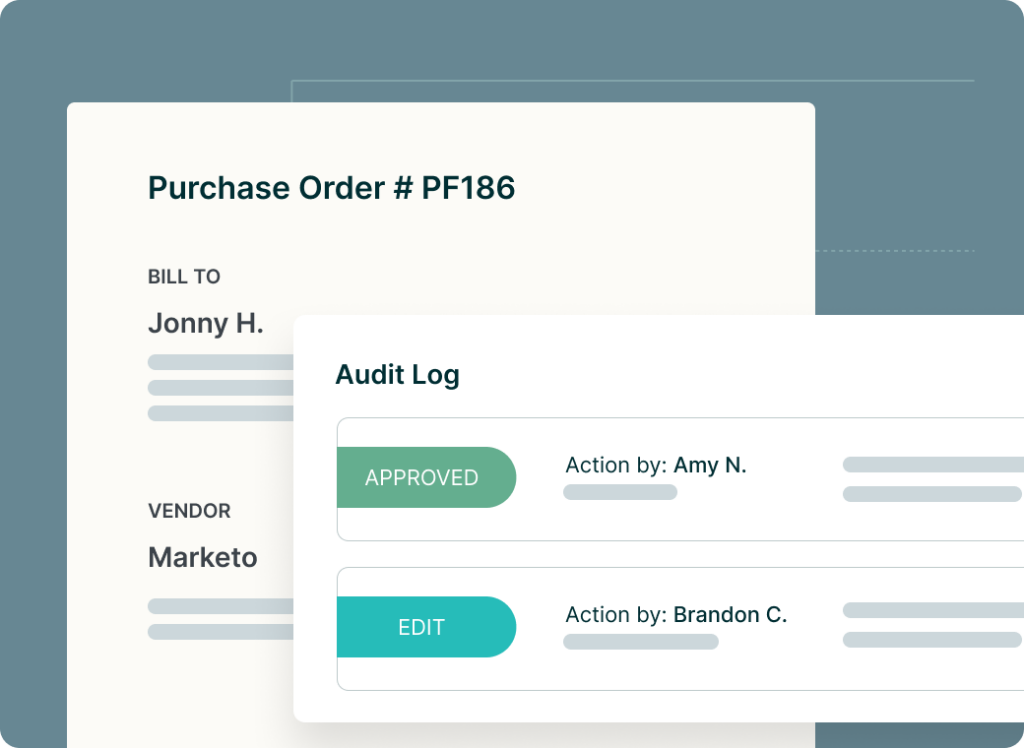Expand the BILL TO section
1024x748 pixels.
(x=184, y=277)
